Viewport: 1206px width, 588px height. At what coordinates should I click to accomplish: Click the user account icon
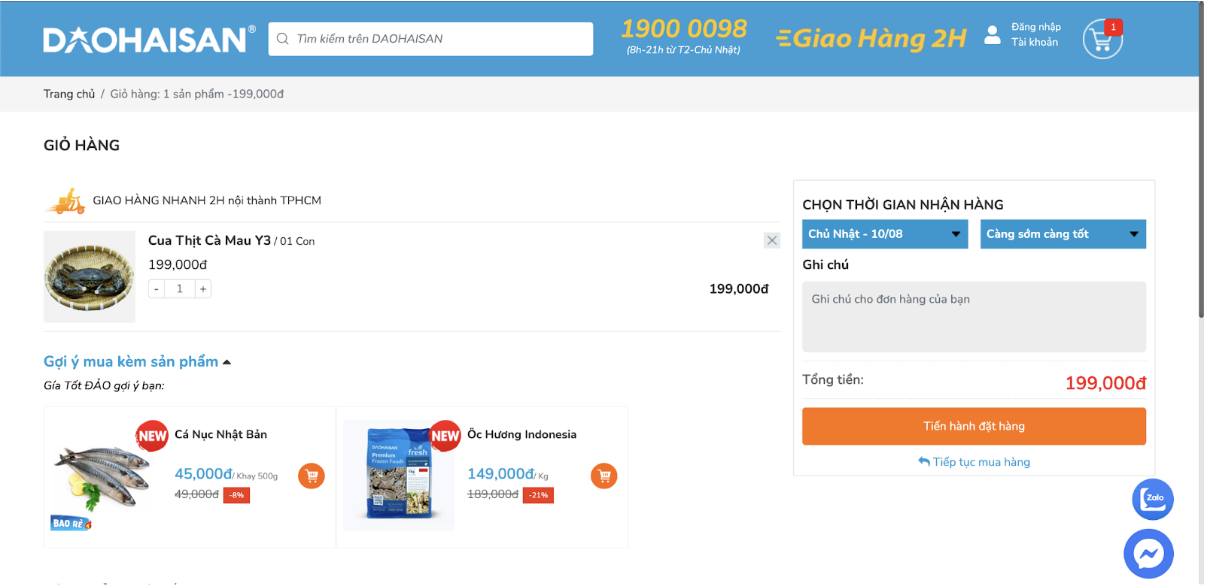[x=992, y=35]
